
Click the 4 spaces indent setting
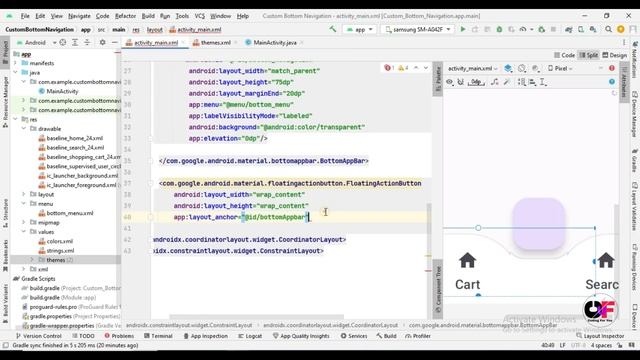click(601, 345)
